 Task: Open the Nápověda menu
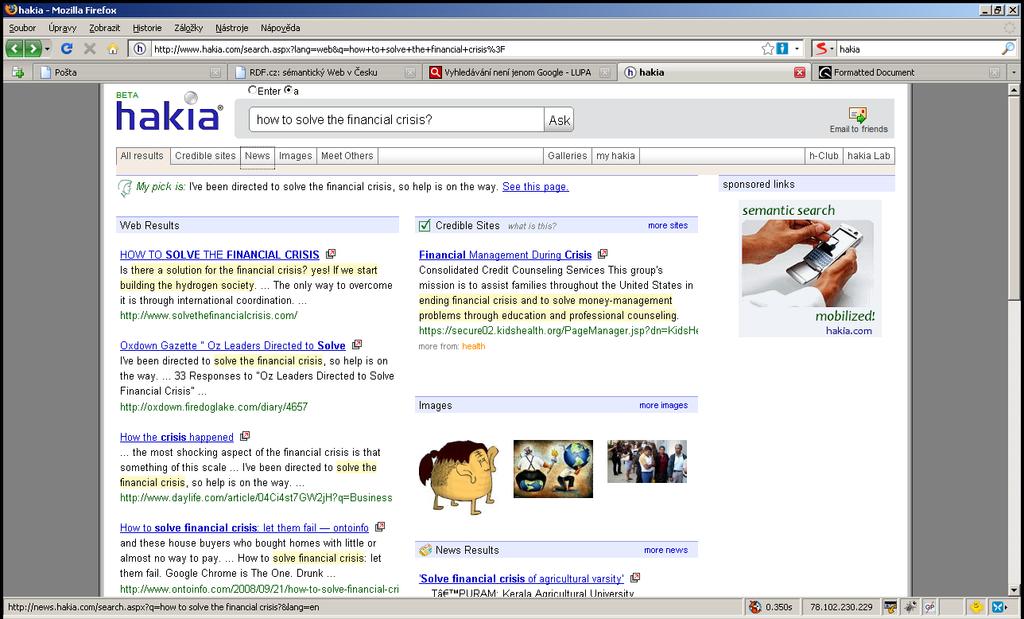pyautogui.click(x=280, y=28)
